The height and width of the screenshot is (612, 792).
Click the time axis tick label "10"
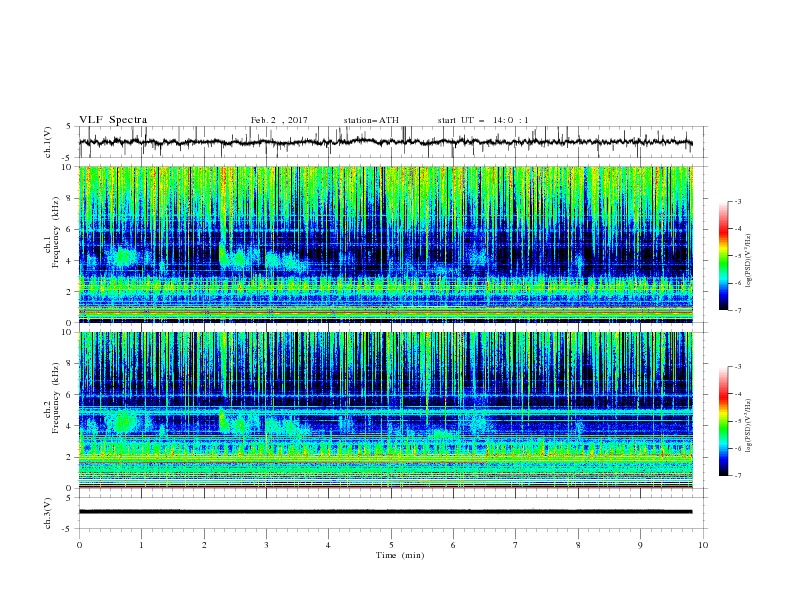703,545
